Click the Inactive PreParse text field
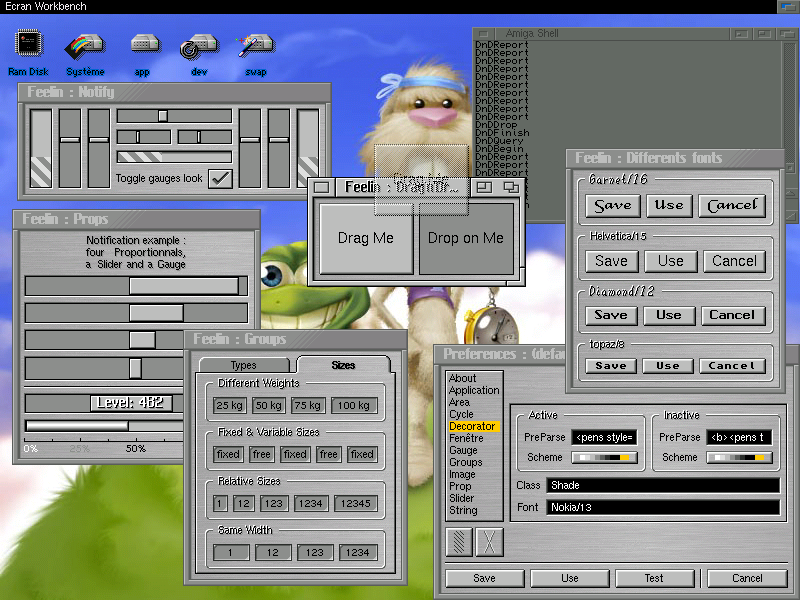 pos(739,438)
